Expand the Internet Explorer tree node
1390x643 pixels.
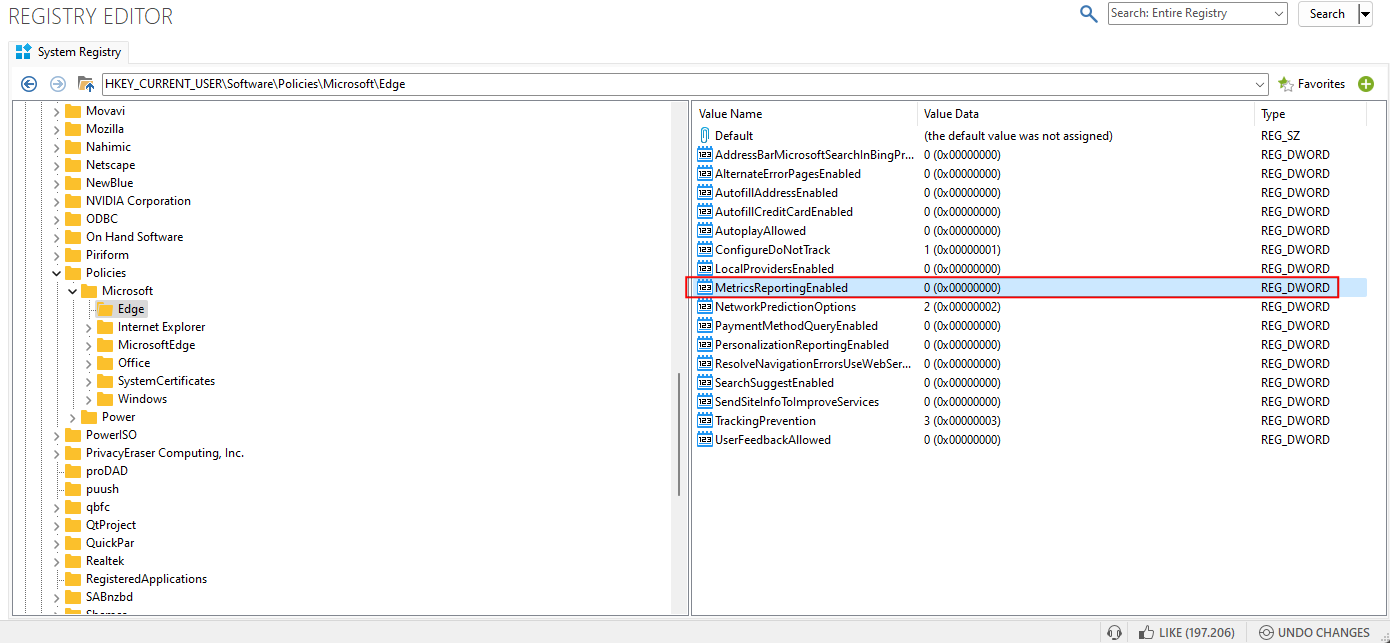point(88,327)
